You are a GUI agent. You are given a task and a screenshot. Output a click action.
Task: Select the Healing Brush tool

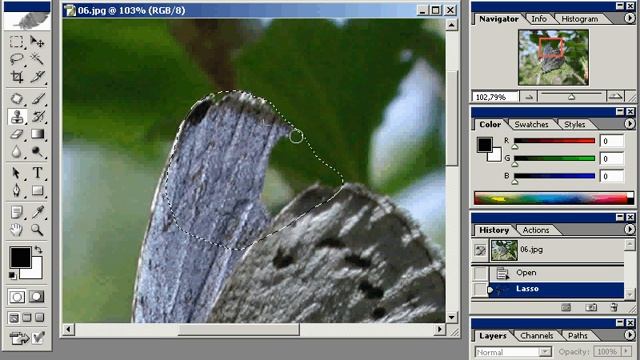[16, 99]
